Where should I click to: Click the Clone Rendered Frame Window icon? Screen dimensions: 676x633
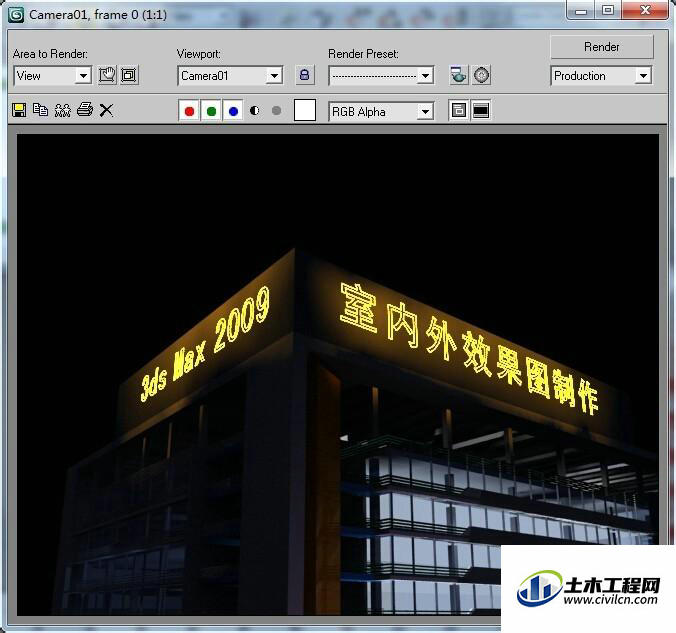(63, 110)
